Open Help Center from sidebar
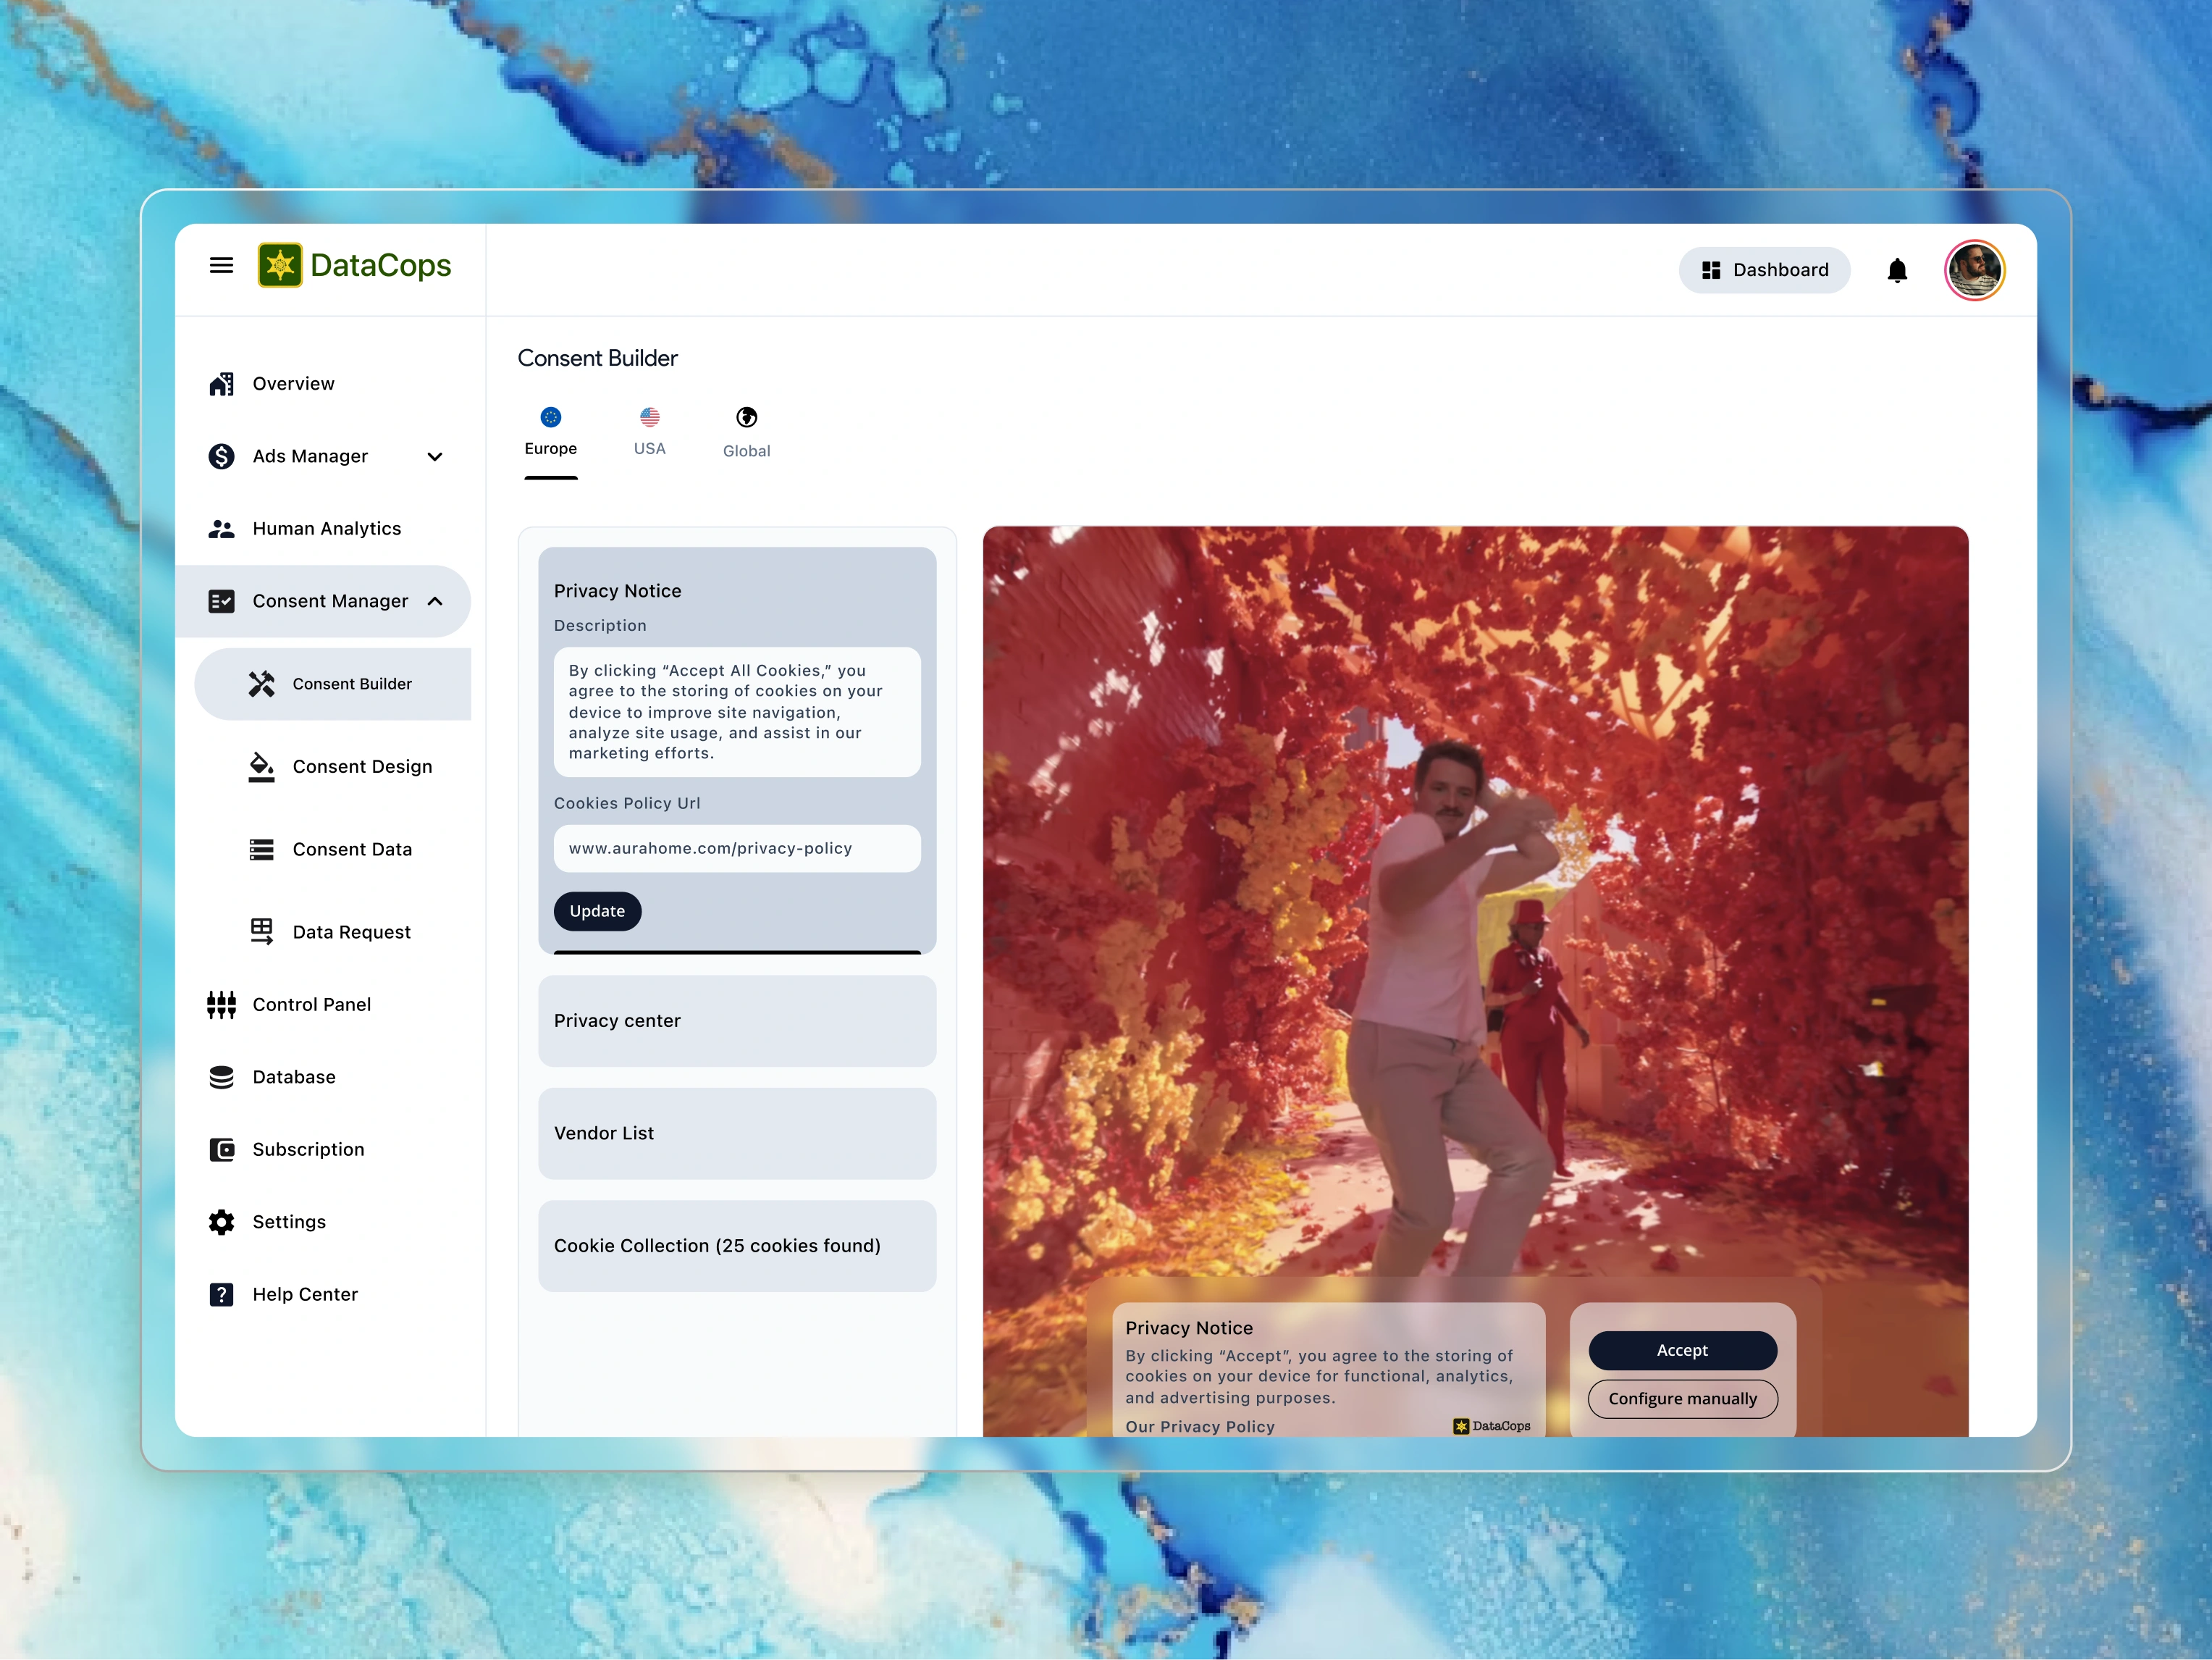The width and height of the screenshot is (2212, 1660). pyautogui.click(x=304, y=1294)
